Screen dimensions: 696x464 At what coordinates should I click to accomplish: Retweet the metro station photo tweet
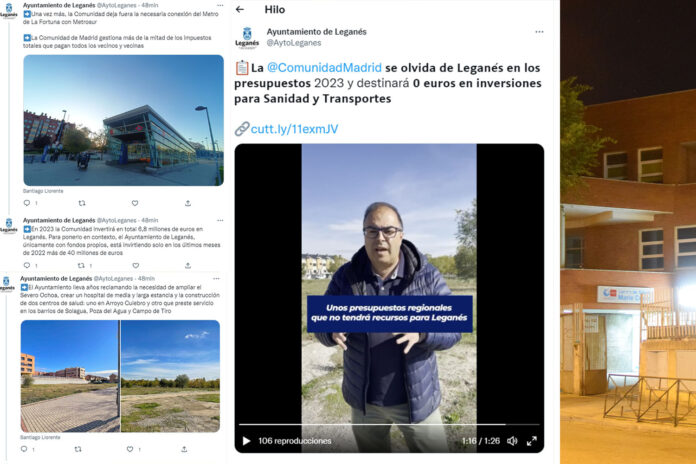click(x=82, y=203)
